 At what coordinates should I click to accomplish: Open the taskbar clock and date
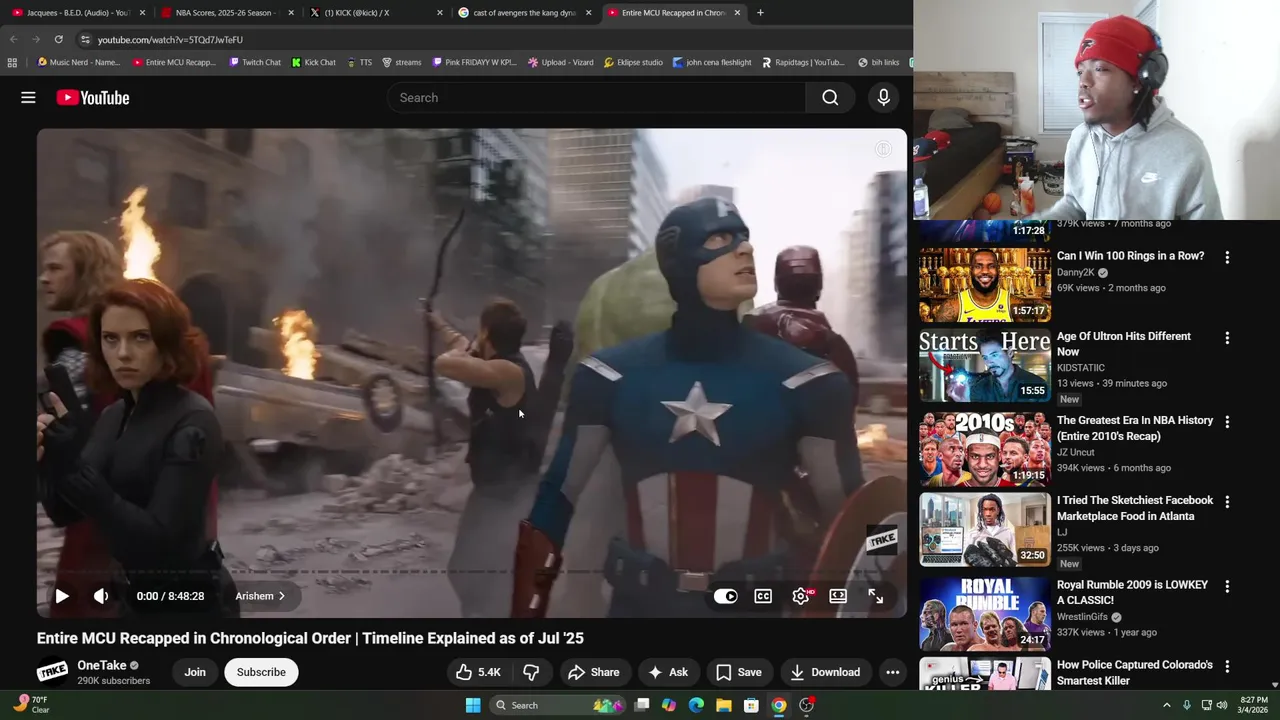(x=1253, y=705)
